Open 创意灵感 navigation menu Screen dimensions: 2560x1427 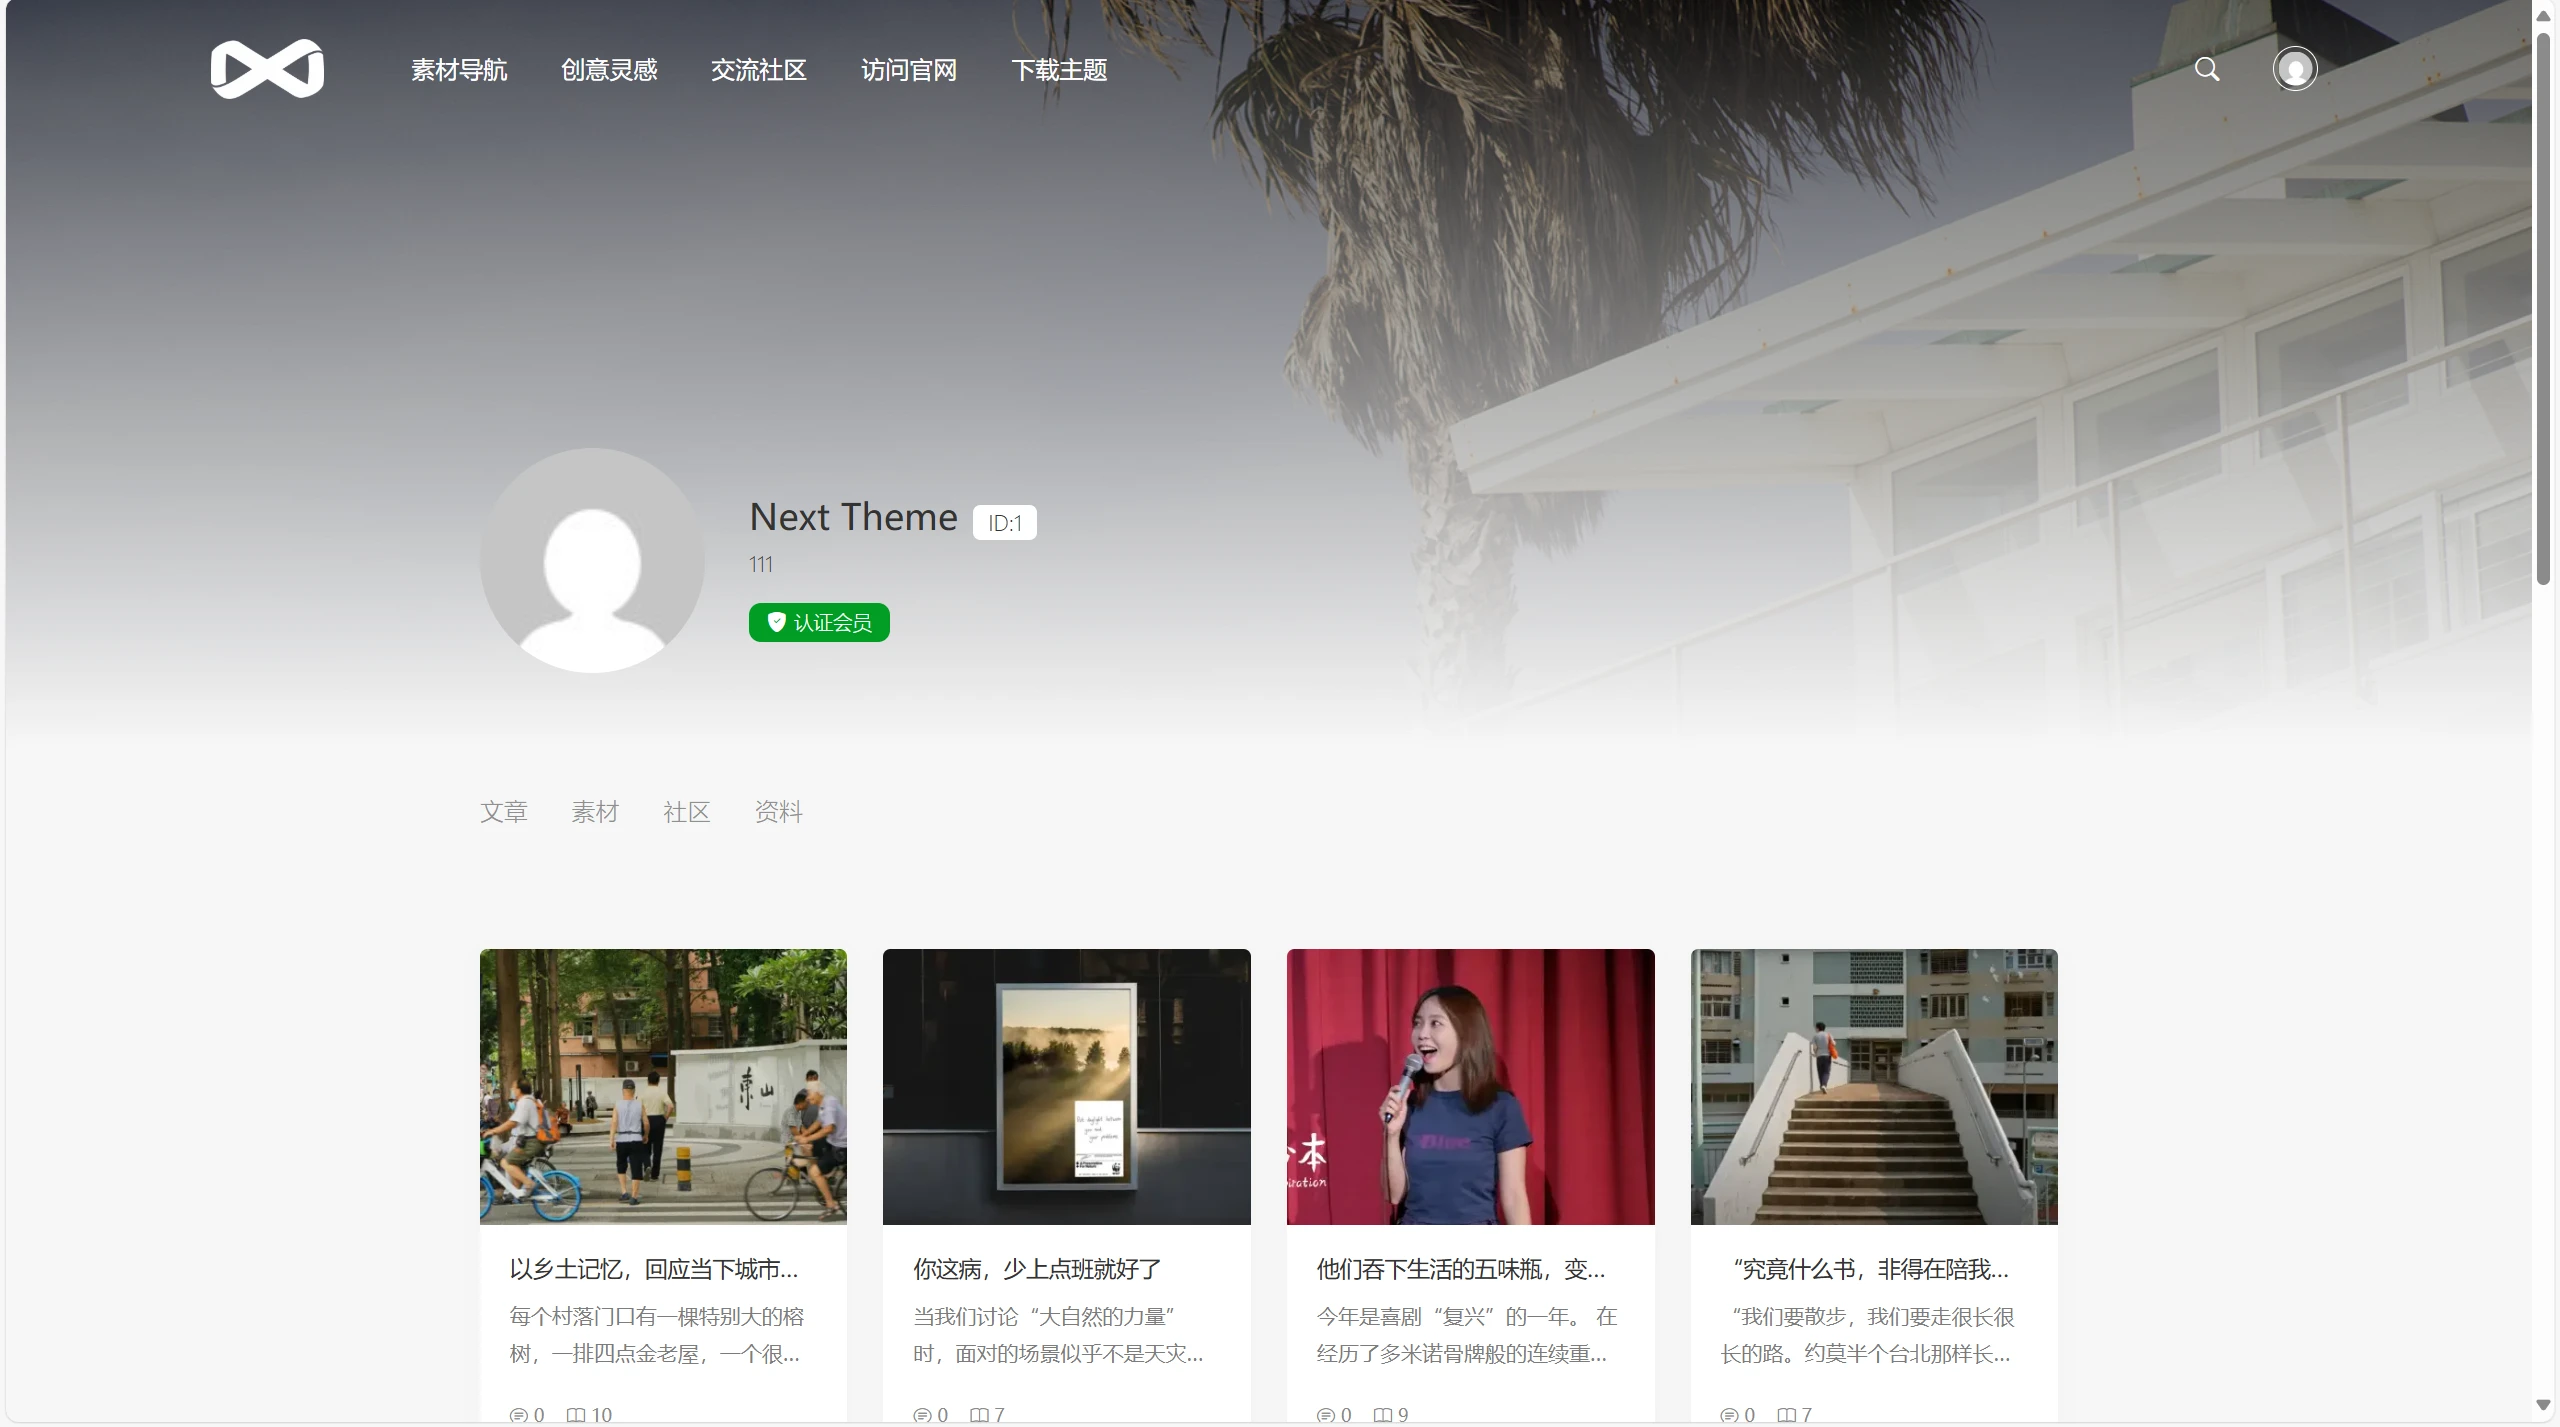point(609,70)
